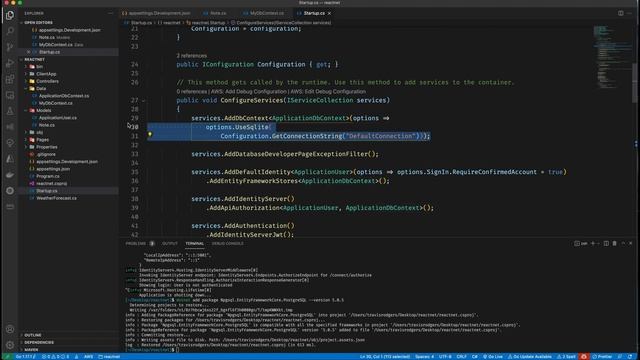Open the Source Control view icon
Screen dimensions: 640x360
coord(10,47)
